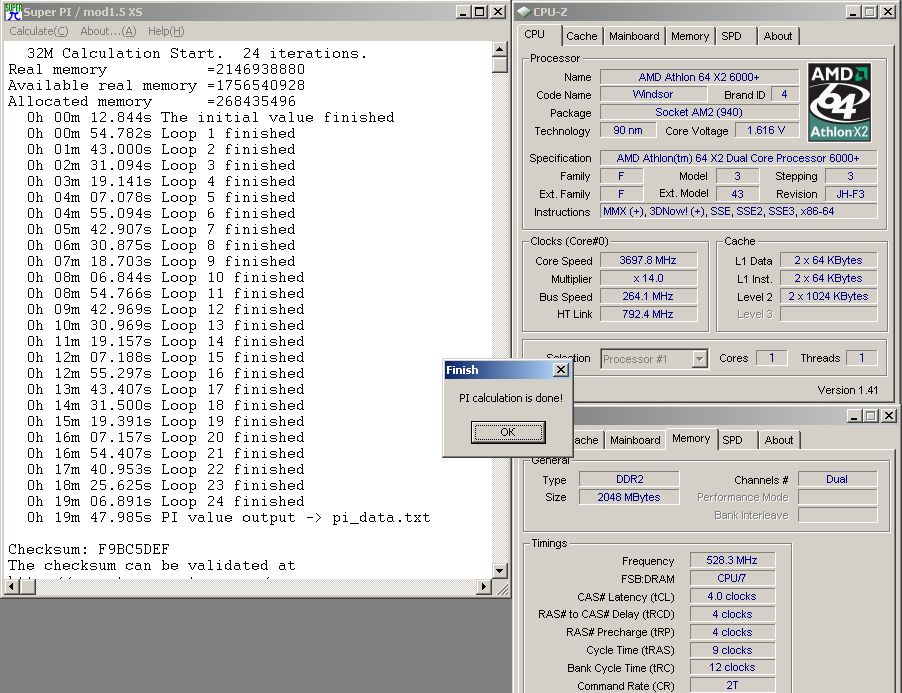Viewport: 902px width, 693px height.
Task: Click the Core Speed value 3697.8 MHz
Action: pos(648,261)
